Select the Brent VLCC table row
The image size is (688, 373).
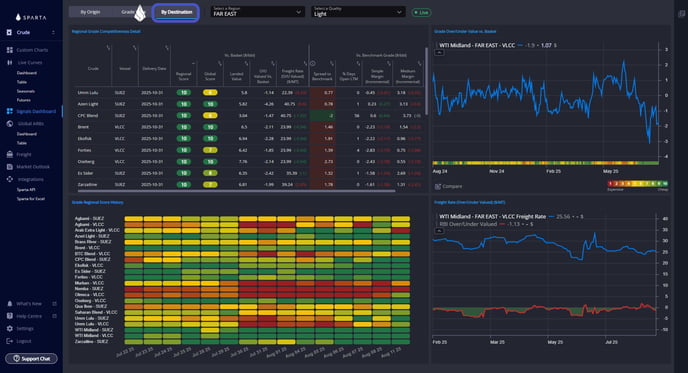point(248,127)
